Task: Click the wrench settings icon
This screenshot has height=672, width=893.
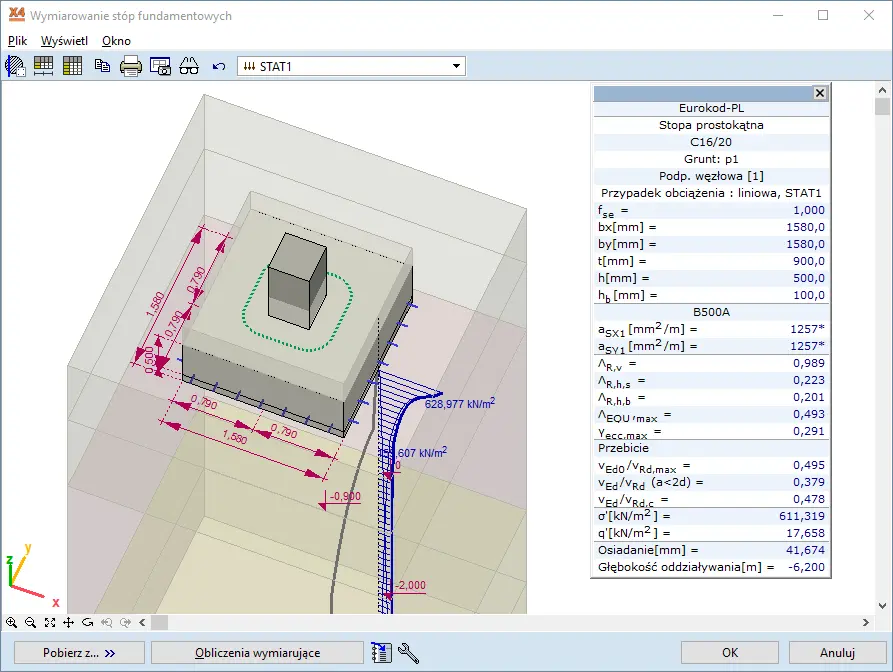Action: (408, 653)
